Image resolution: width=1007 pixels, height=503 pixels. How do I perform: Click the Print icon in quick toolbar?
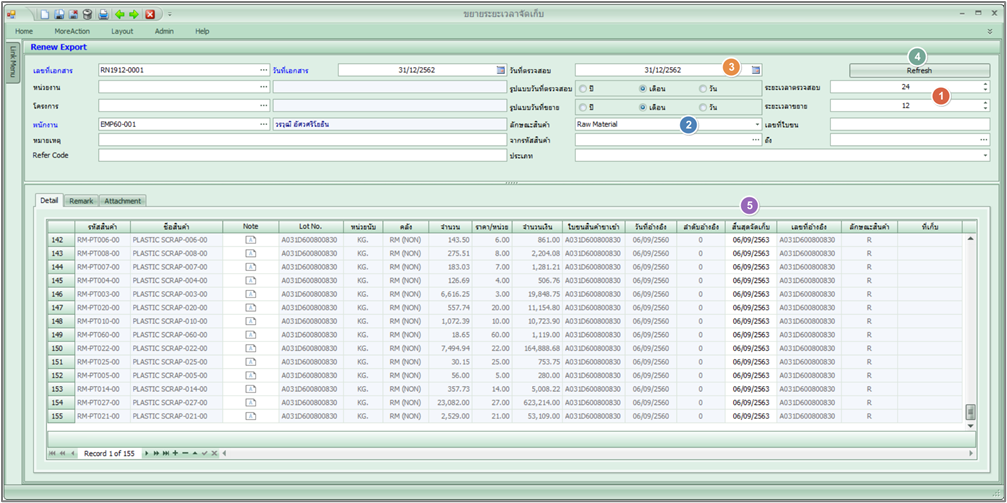(x=103, y=15)
